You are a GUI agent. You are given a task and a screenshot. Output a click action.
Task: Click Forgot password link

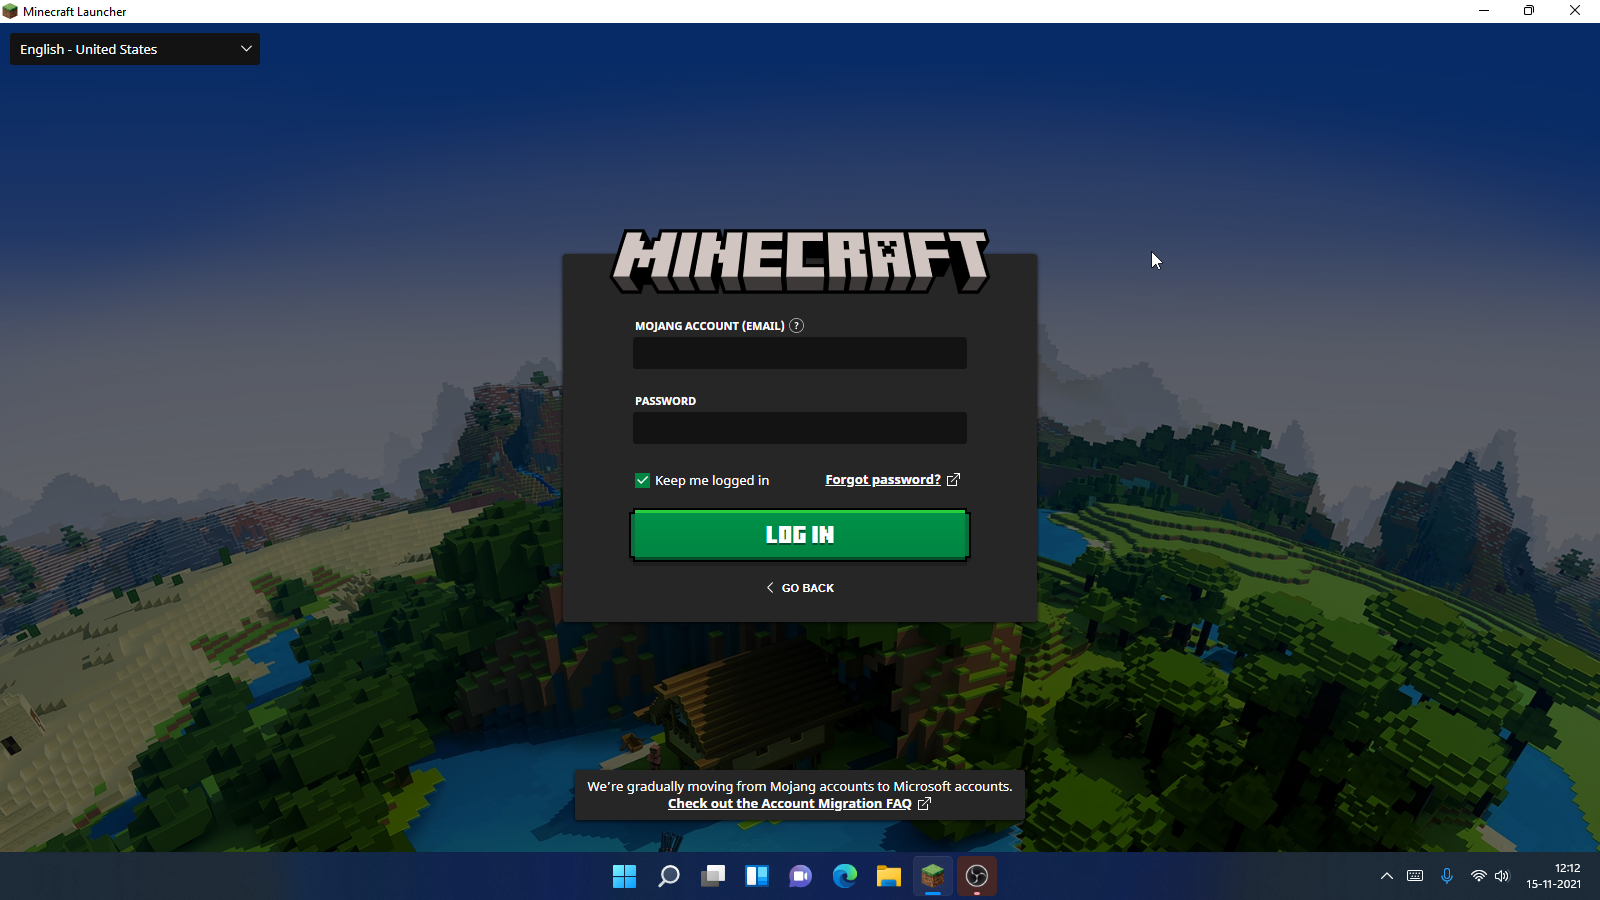pos(883,480)
